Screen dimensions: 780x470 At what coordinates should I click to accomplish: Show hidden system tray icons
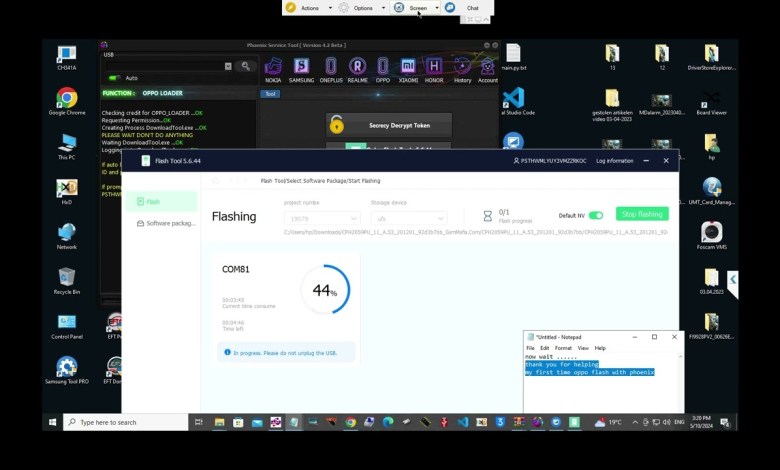pyautogui.click(x=635, y=422)
